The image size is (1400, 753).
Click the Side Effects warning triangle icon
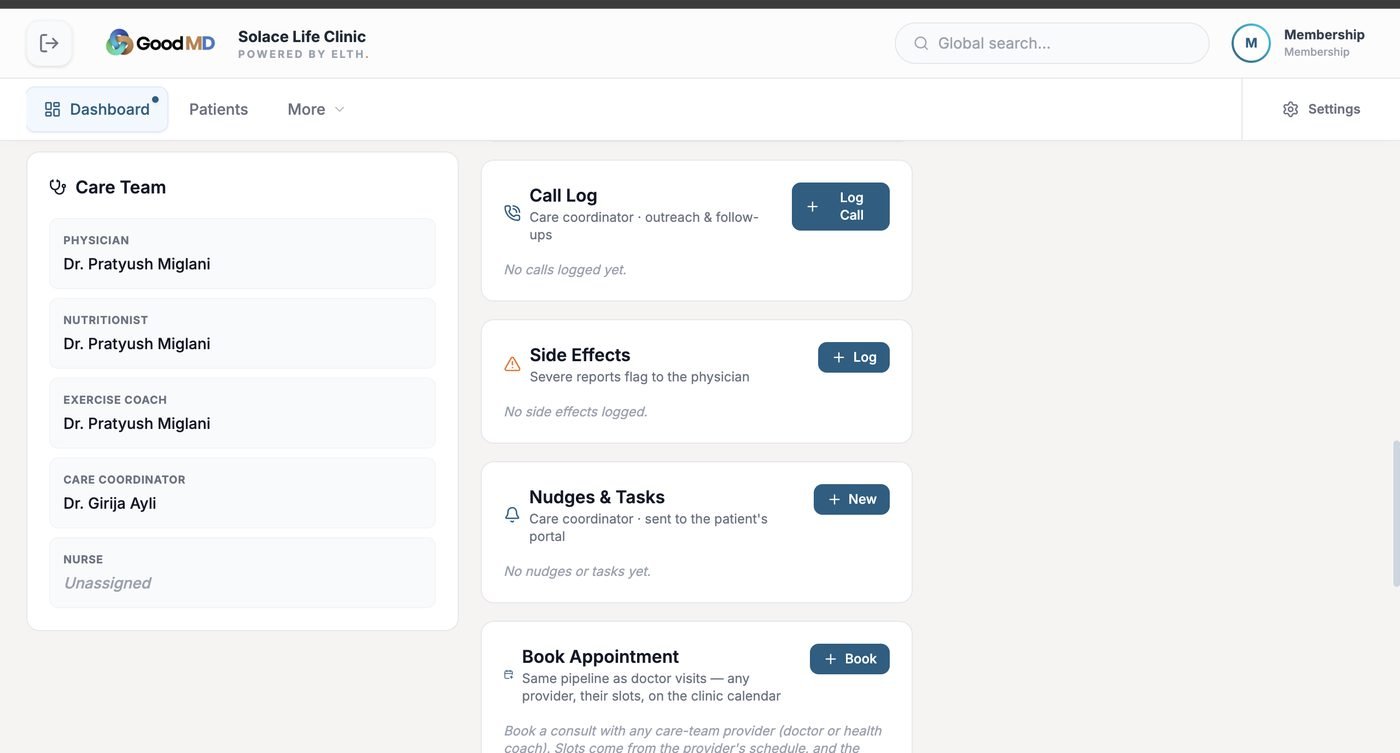[512, 364]
